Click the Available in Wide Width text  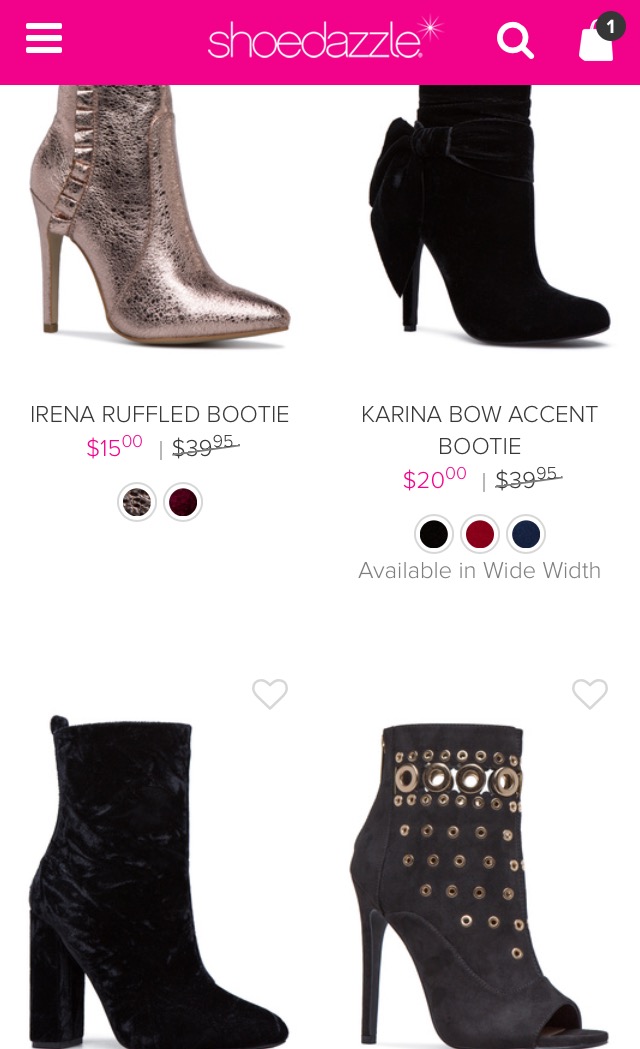(479, 570)
